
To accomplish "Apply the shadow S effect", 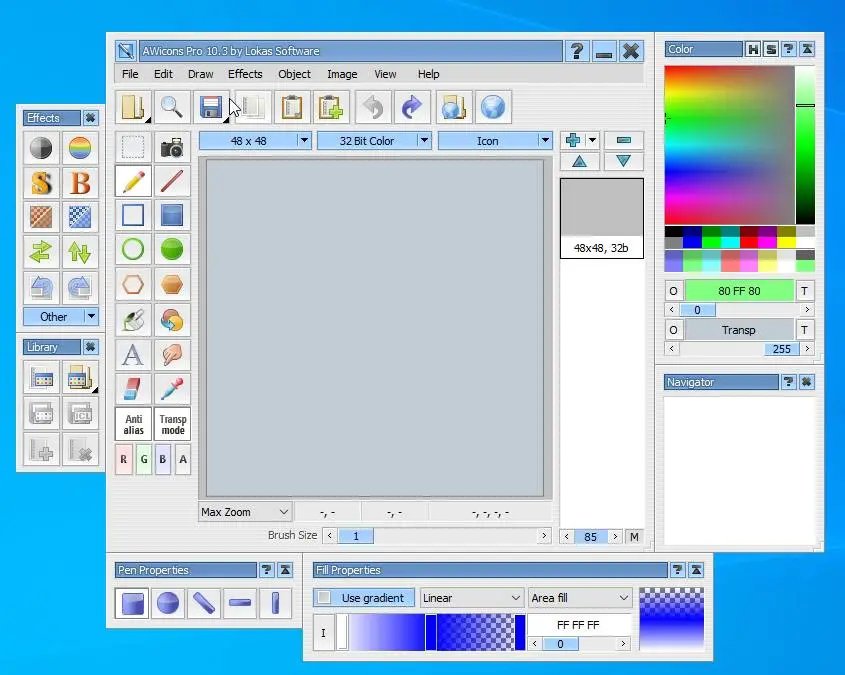I will coord(41,183).
